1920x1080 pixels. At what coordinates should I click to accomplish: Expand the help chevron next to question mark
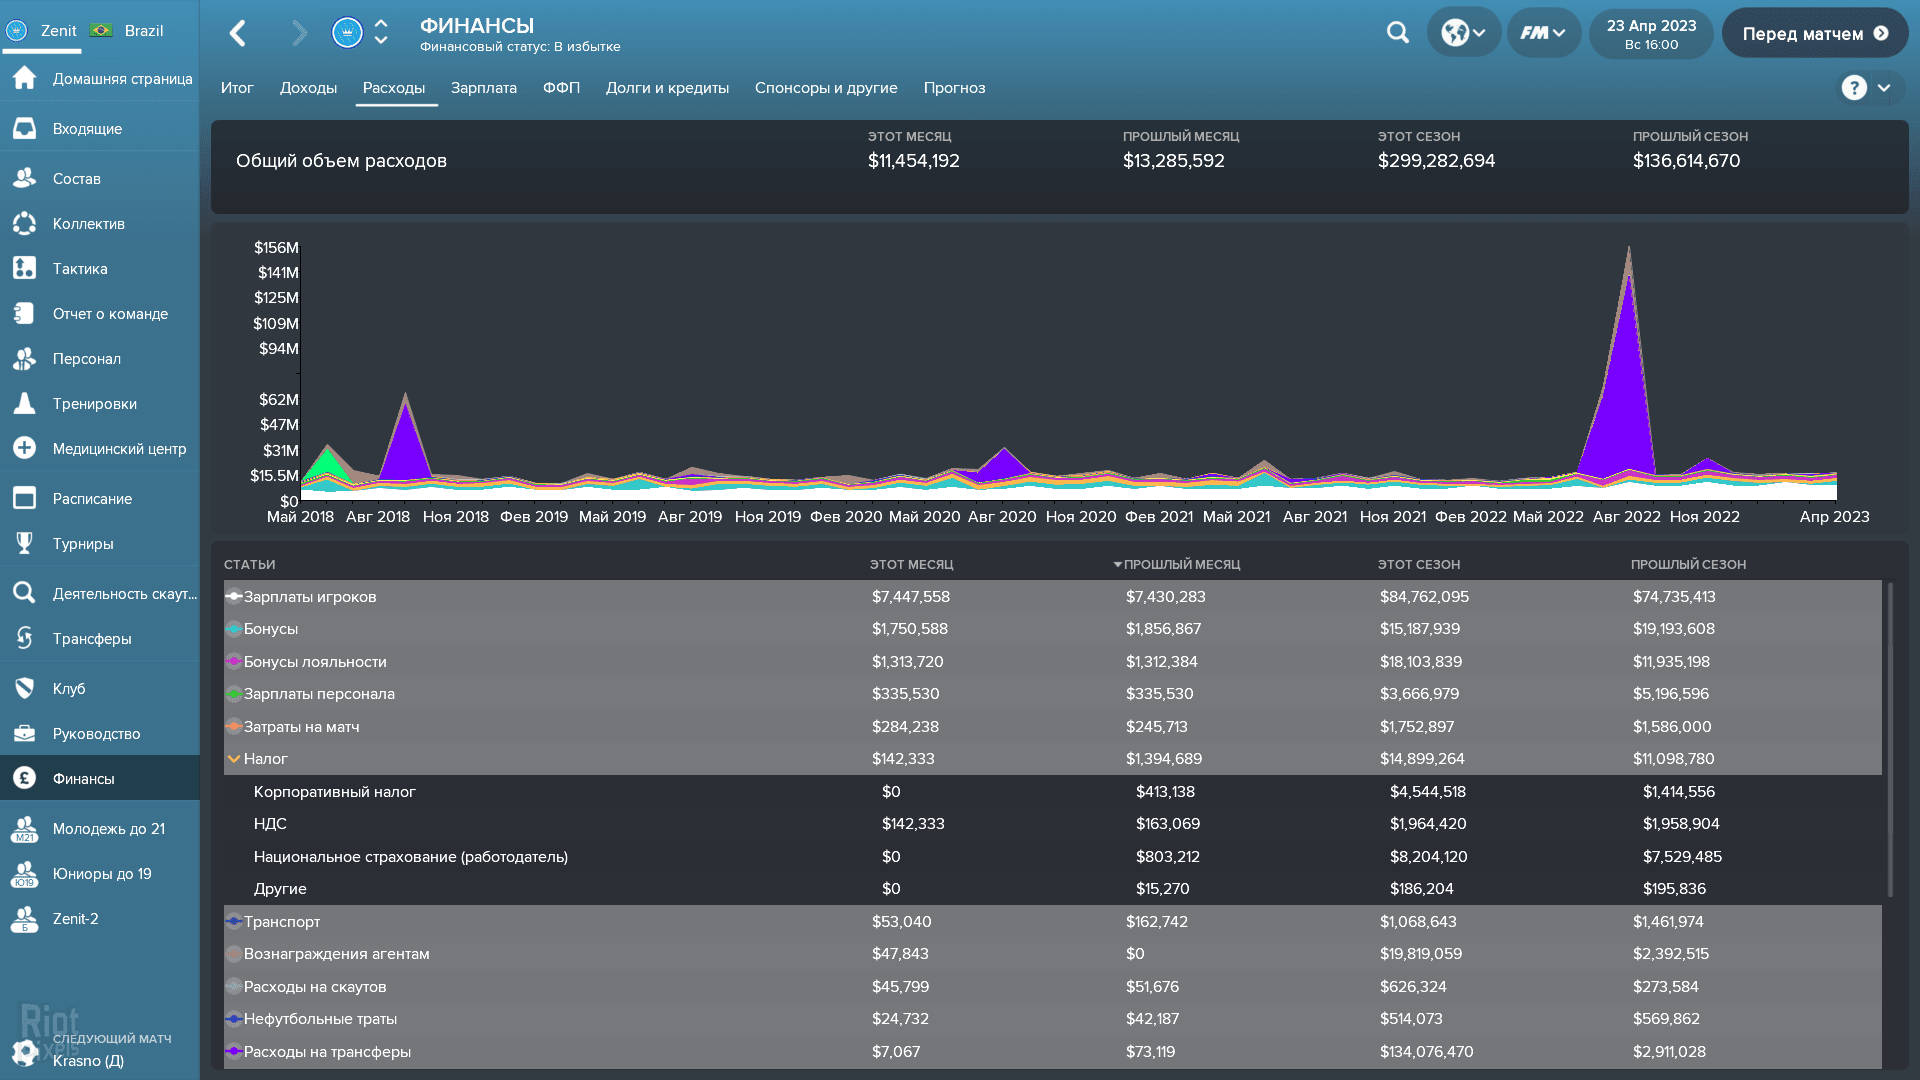click(x=1886, y=88)
